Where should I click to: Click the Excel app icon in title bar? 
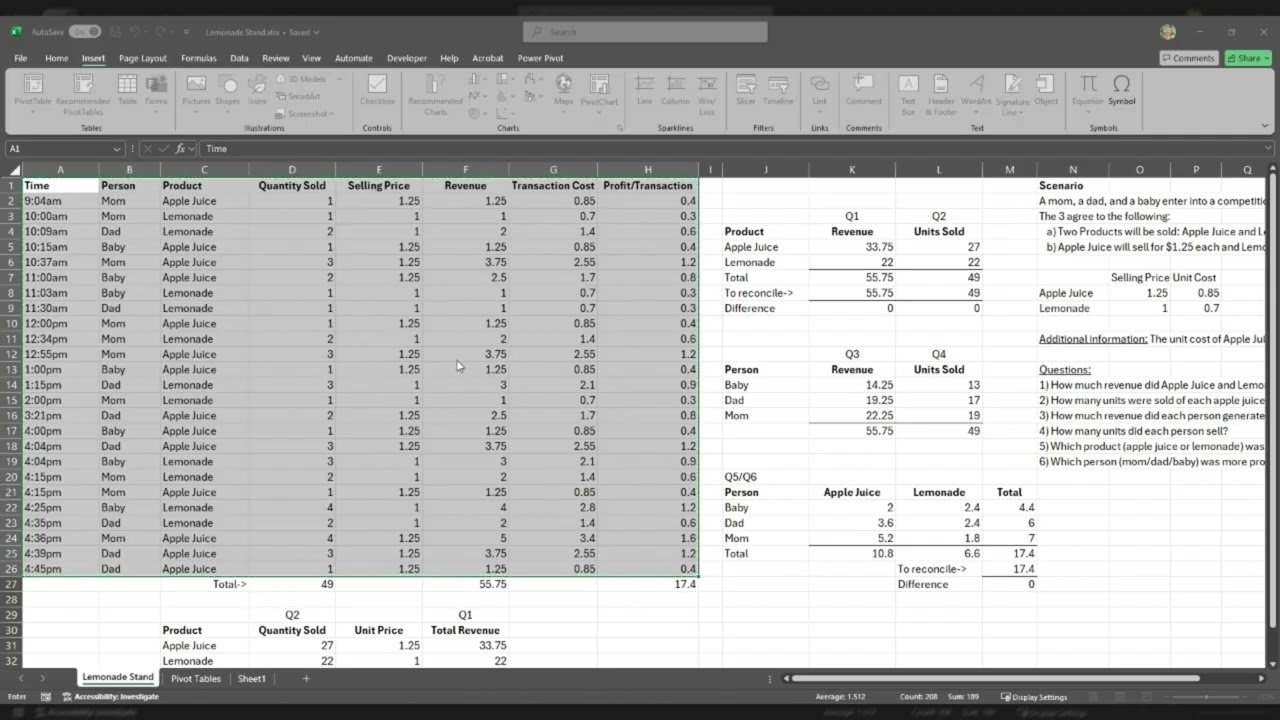point(17,32)
